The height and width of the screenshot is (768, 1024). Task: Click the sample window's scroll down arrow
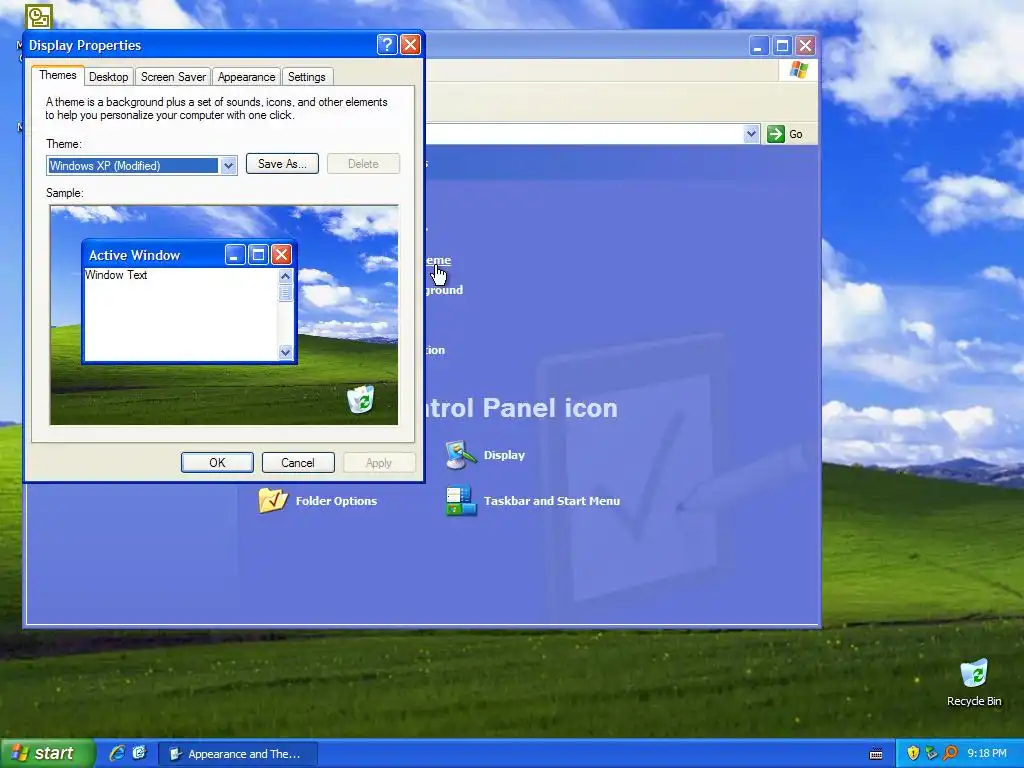tap(285, 352)
